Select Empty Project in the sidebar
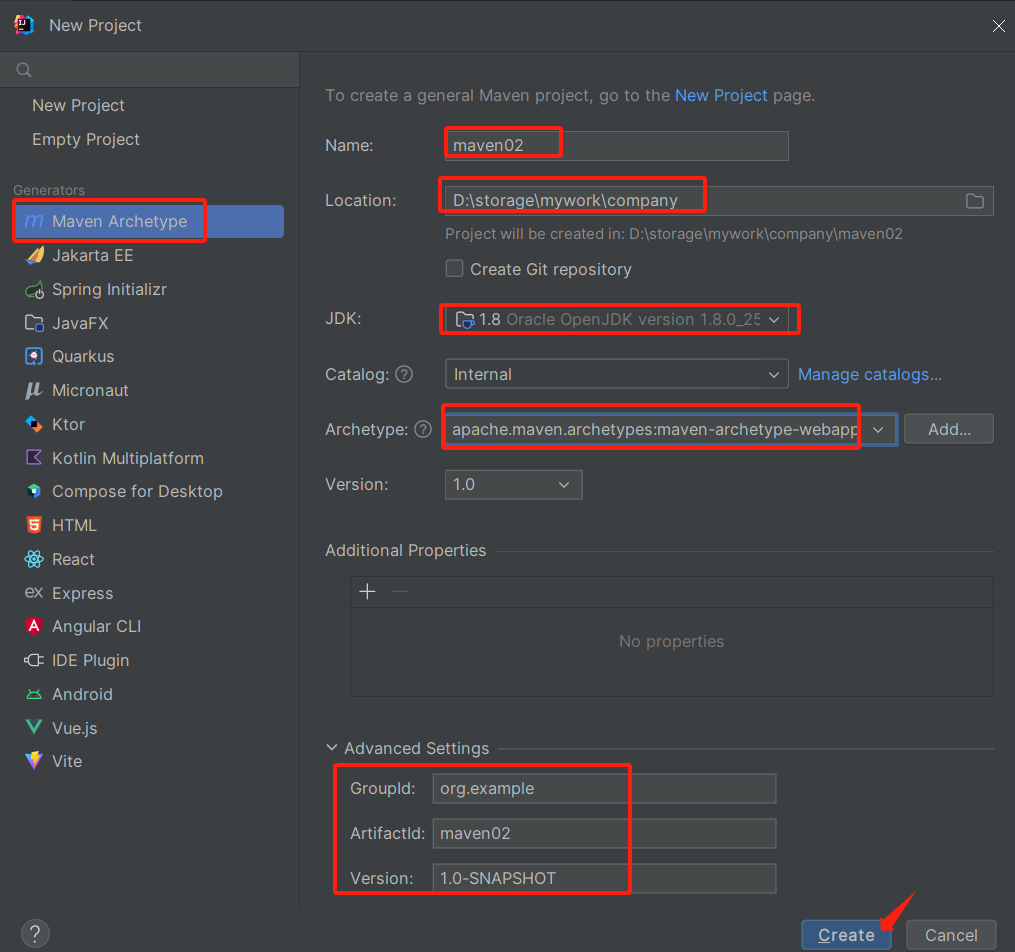The image size is (1015, 952). pos(86,139)
